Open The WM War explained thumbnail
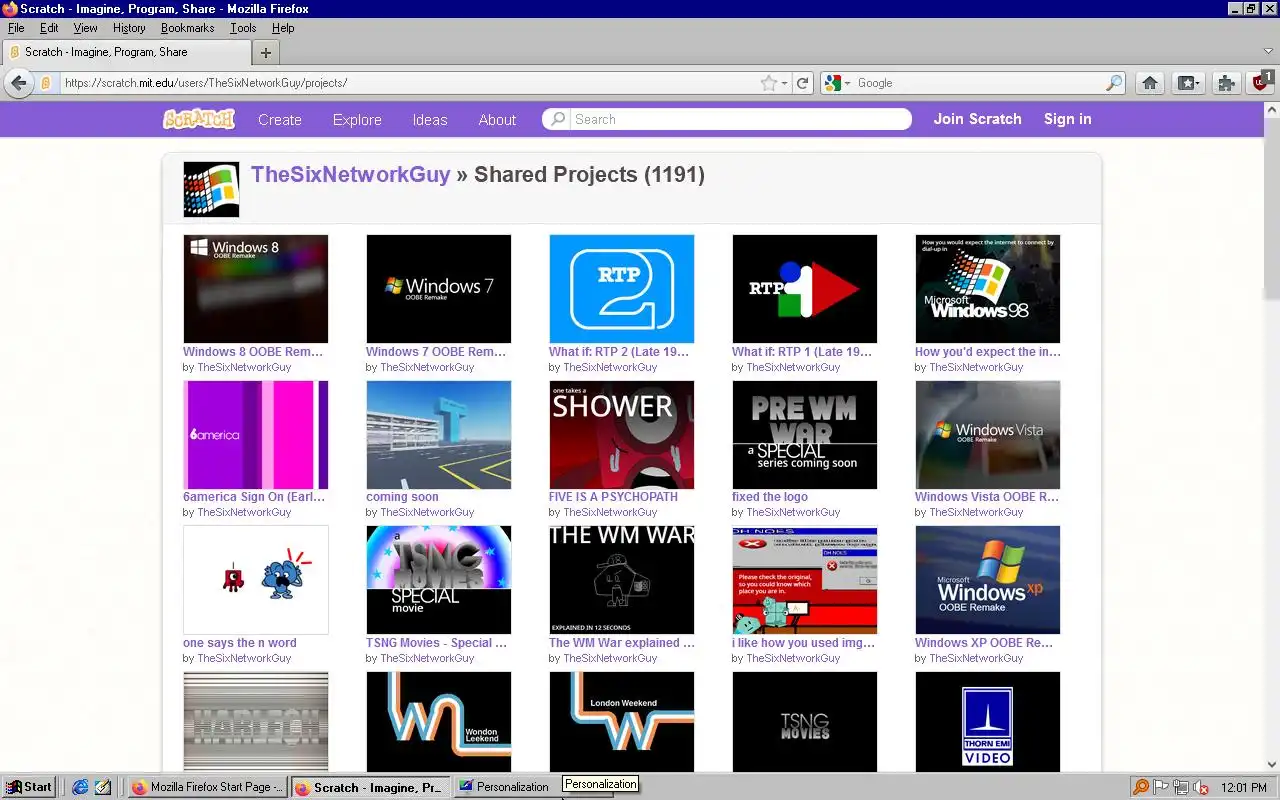The image size is (1280, 800). [622, 580]
